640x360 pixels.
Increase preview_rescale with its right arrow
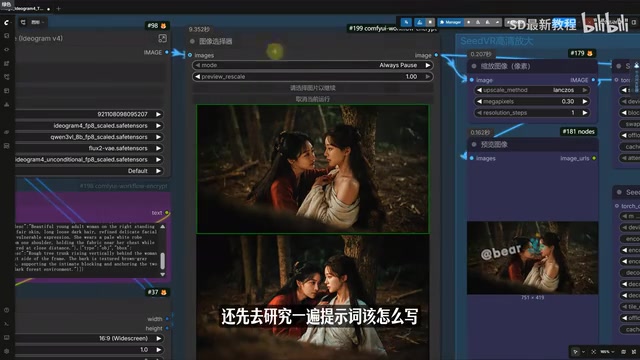[x=428, y=76]
